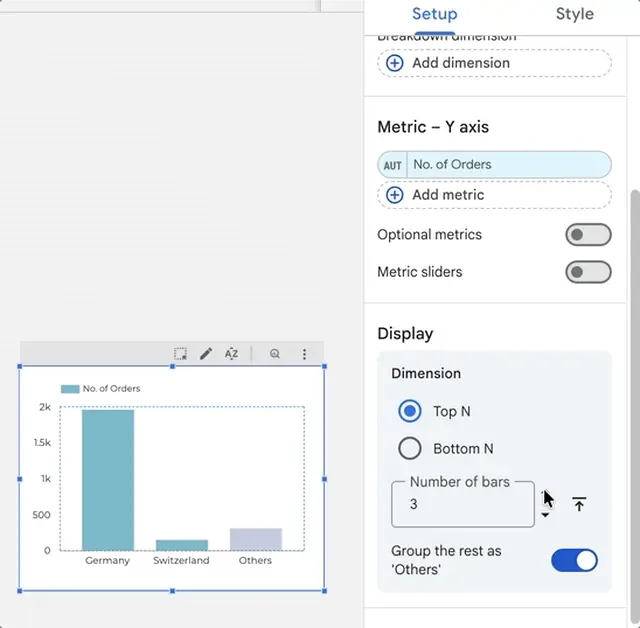This screenshot has width=640, height=628.
Task: Click the pencil edit icon above chart
Action: [x=206, y=354]
